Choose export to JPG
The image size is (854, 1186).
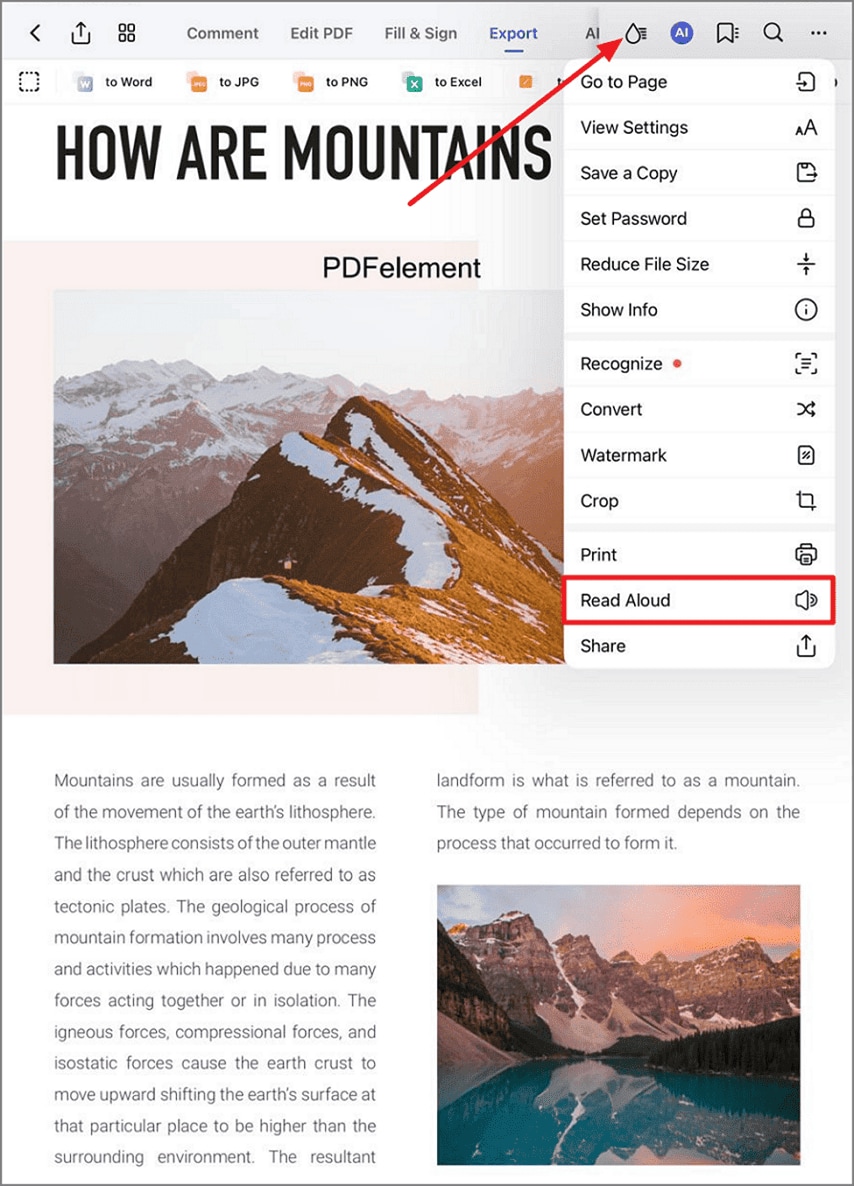click(x=223, y=82)
